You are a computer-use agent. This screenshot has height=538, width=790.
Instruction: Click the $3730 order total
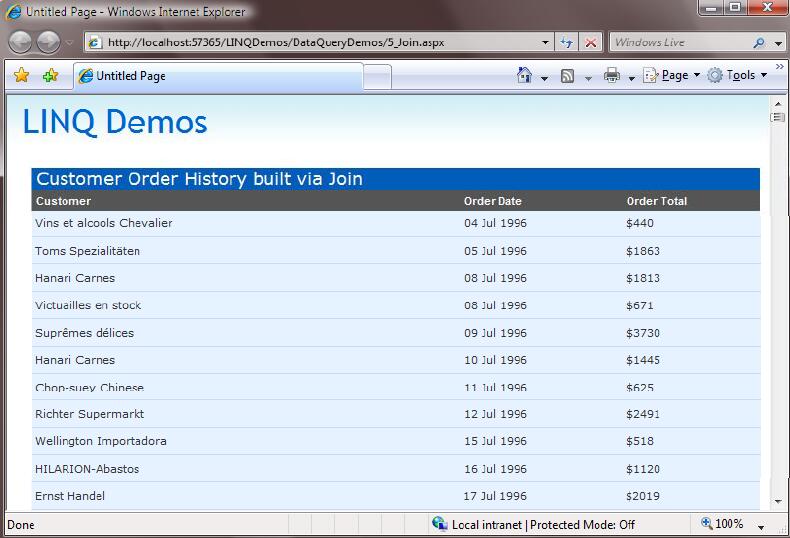(x=643, y=333)
